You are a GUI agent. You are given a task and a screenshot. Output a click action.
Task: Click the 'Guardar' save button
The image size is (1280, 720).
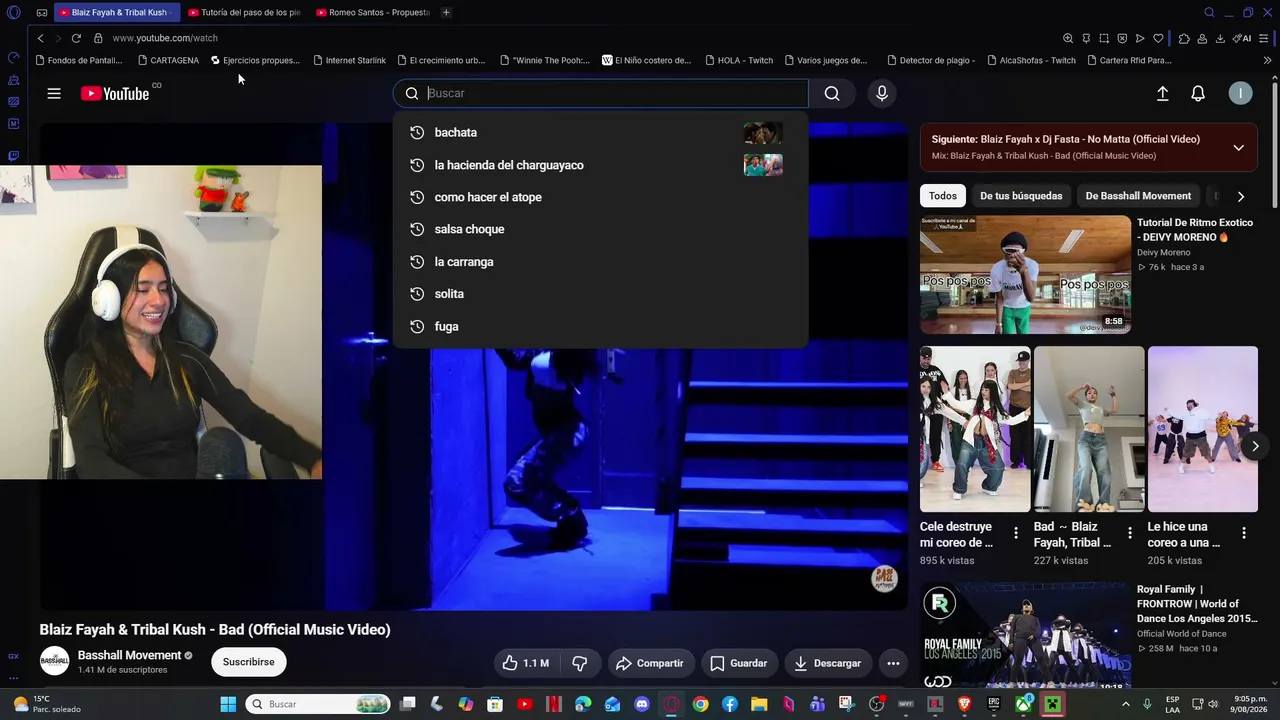pyautogui.click(x=738, y=663)
